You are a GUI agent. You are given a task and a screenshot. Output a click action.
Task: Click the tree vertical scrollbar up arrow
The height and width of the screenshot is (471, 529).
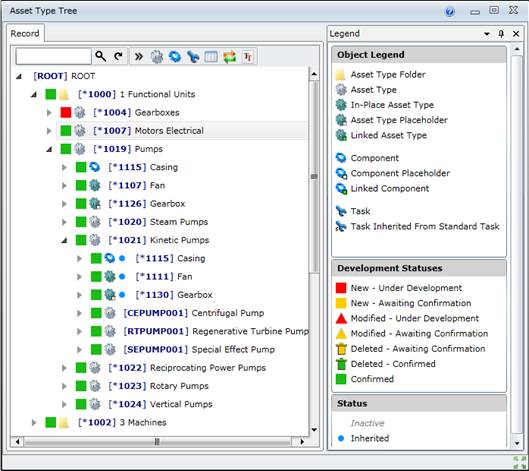(x=314, y=74)
